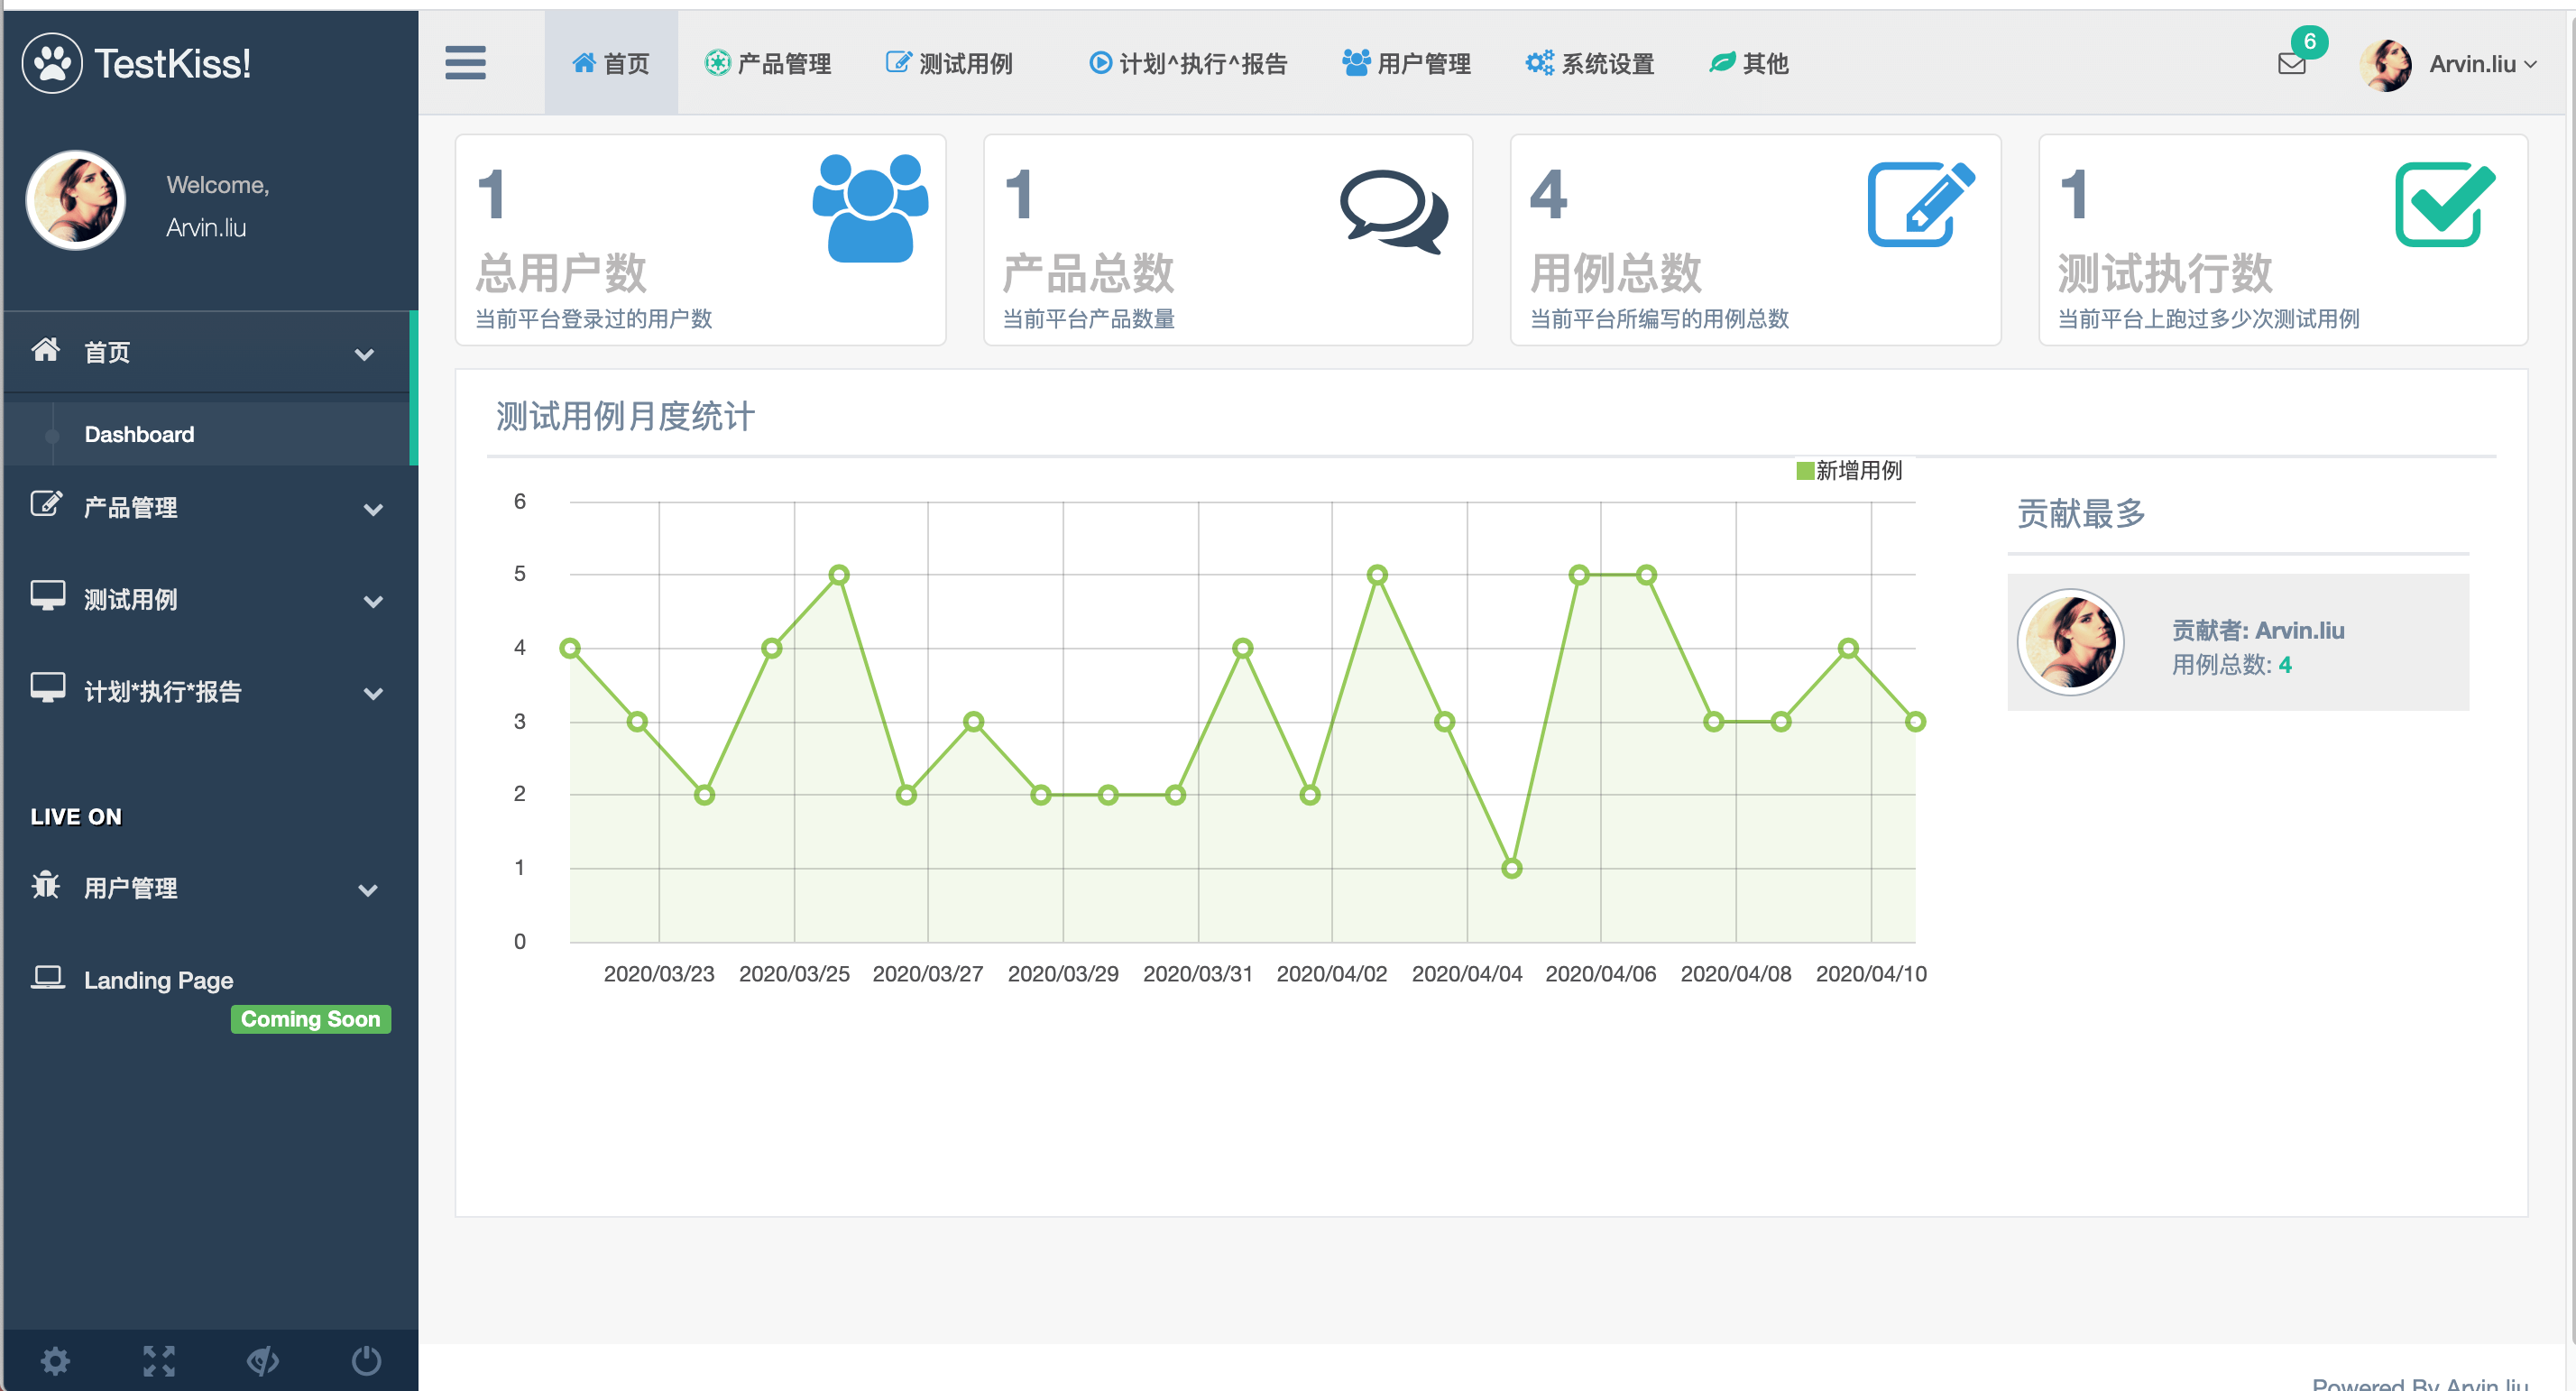Open Landing Page in the sidebar

tap(158, 980)
